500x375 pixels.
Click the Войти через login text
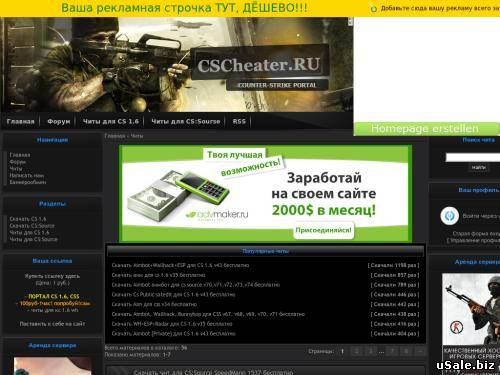pyautogui.click(x=481, y=216)
